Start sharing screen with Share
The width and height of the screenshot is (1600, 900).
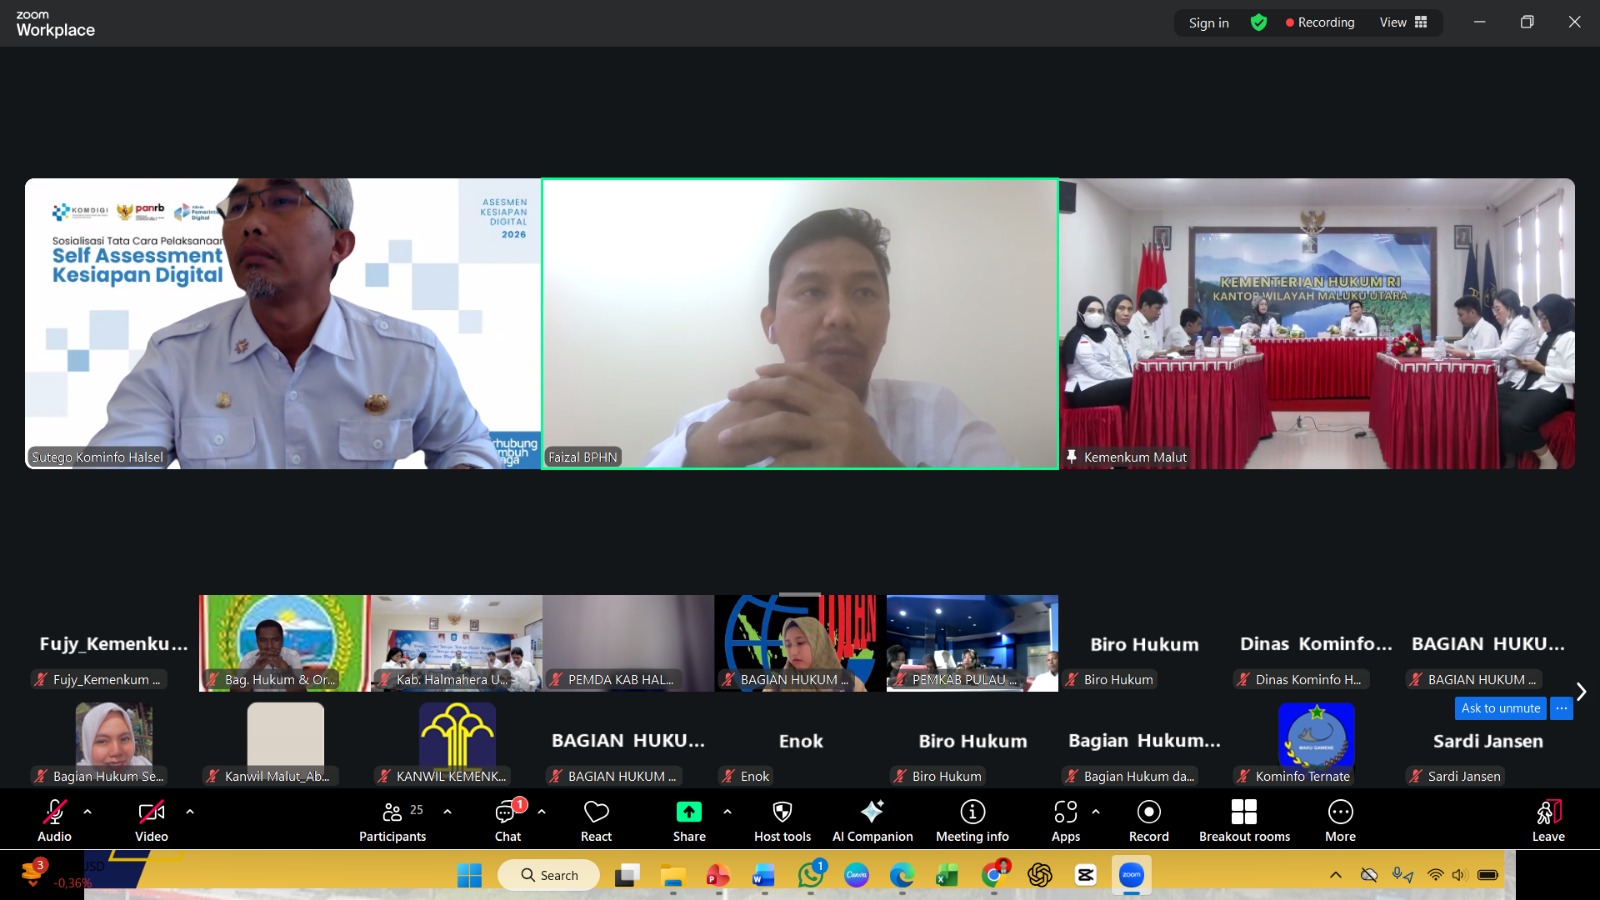(689, 820)
